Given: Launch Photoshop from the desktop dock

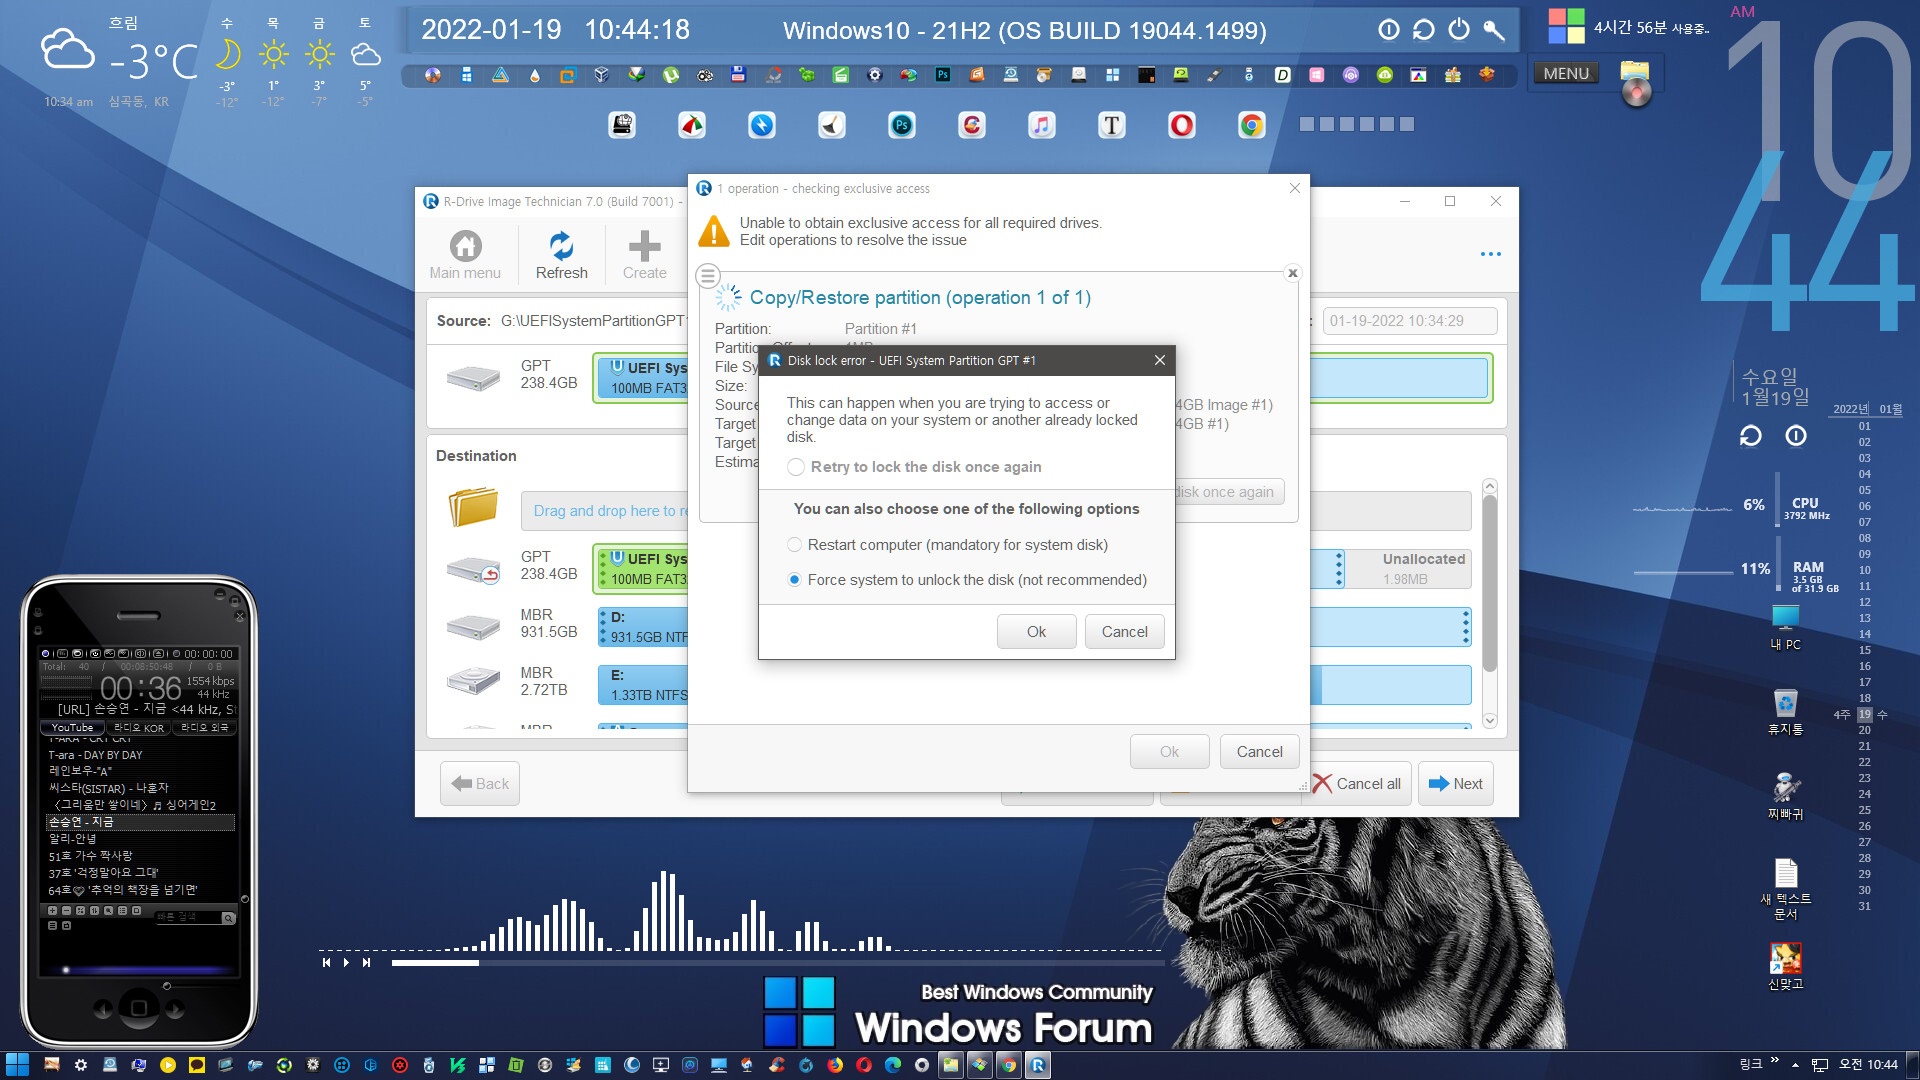Looking at the screenshot, I should click(902, 125).
